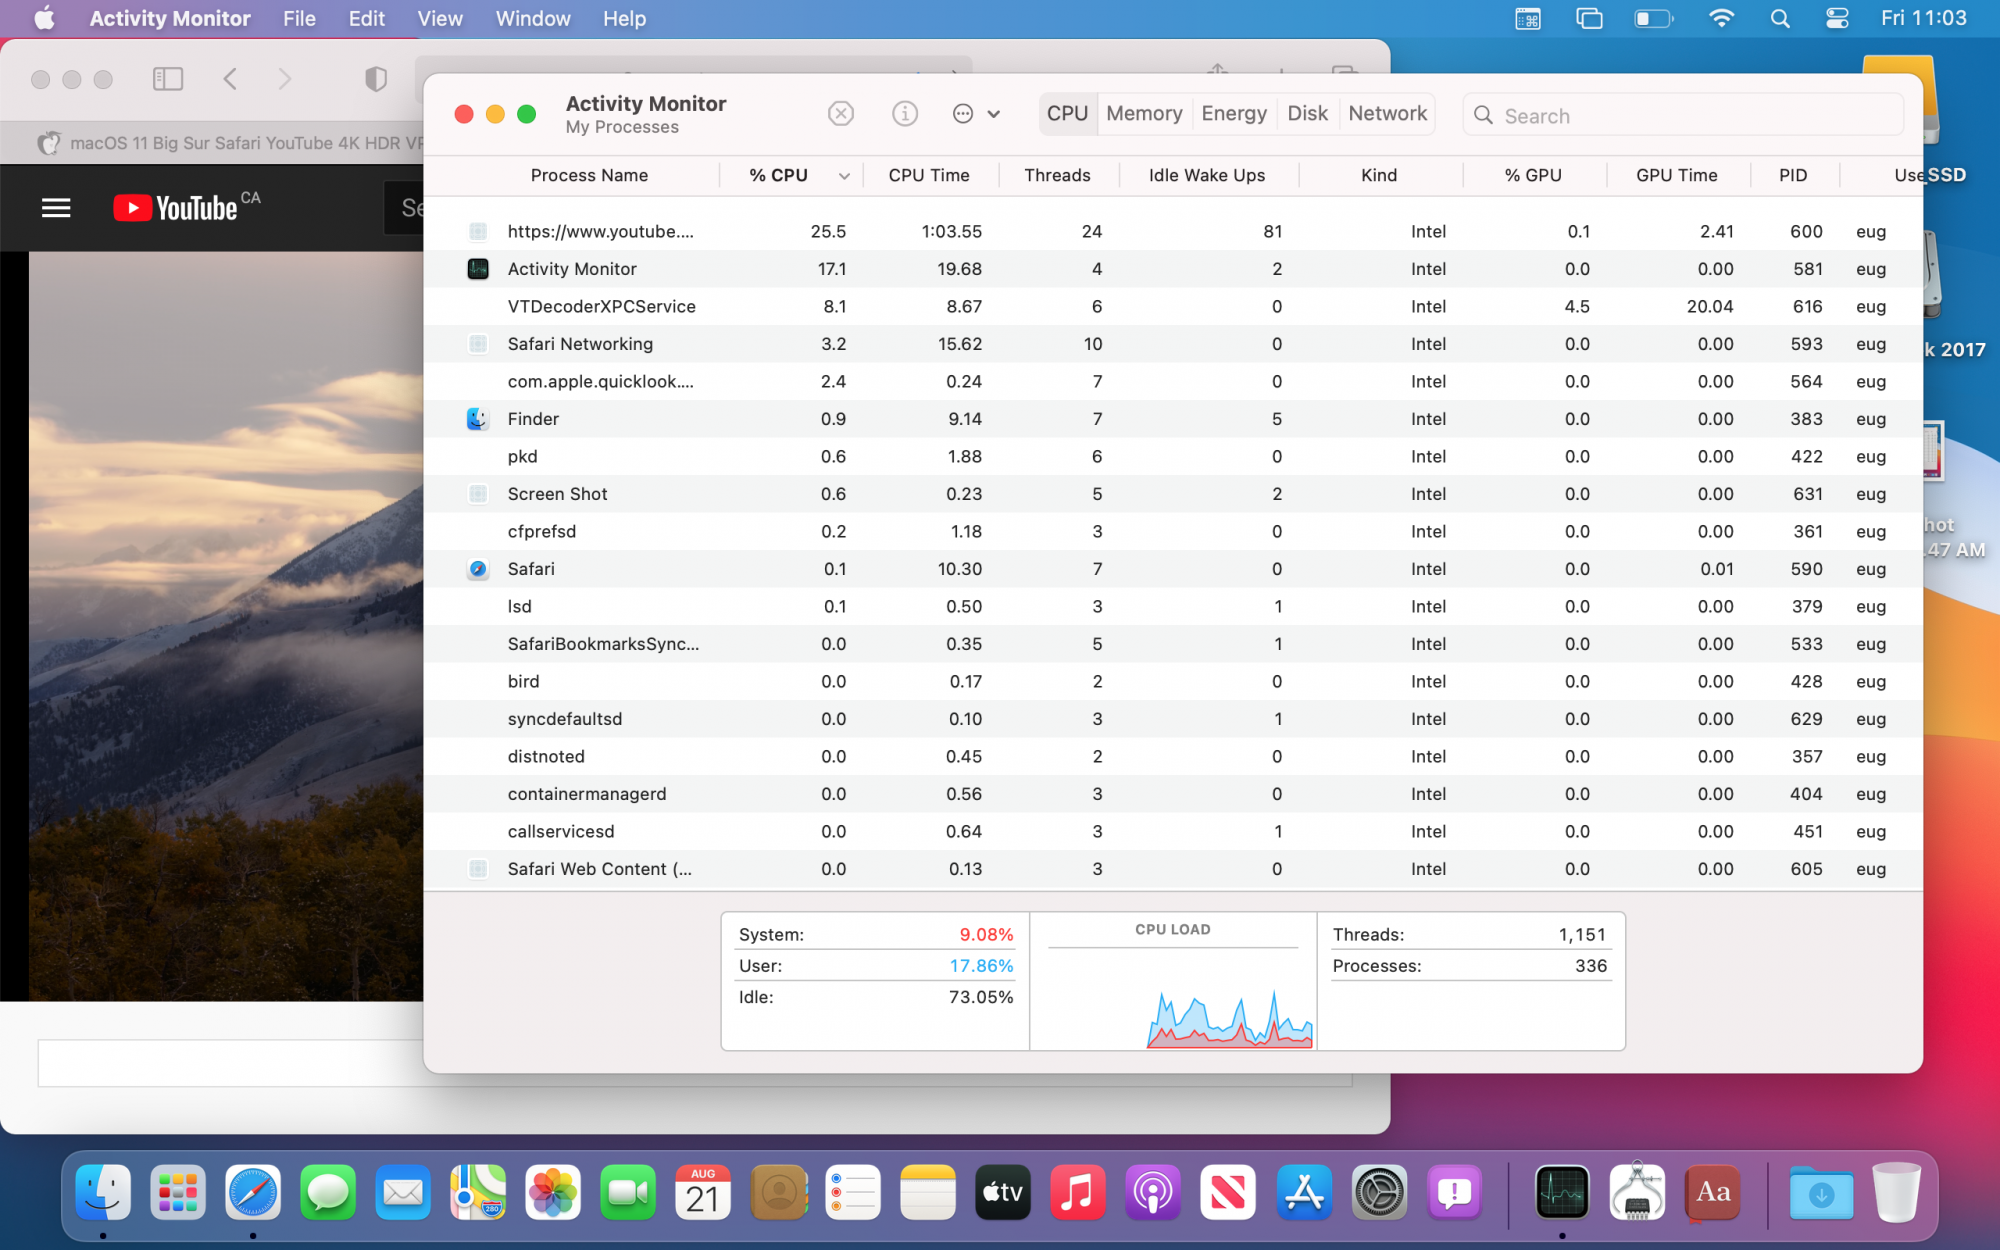Image resolution: width=2000 pixels, height=1250 pixels.
Task: Select the Safari Networking process row
Action: pos(1173,344)
